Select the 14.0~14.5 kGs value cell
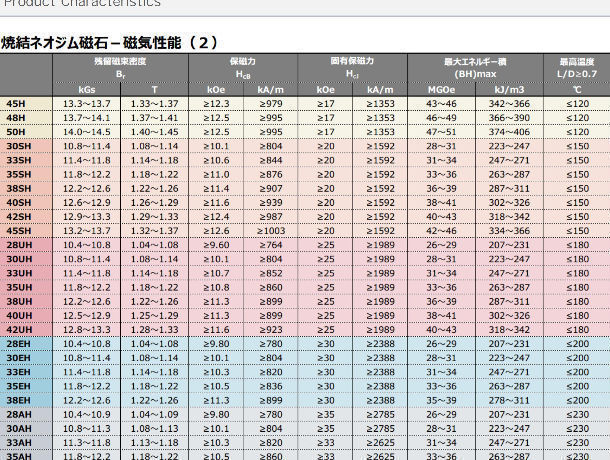The width and height of the screenshot is (610, 460). pyautogui.click(x=87, y=132)
